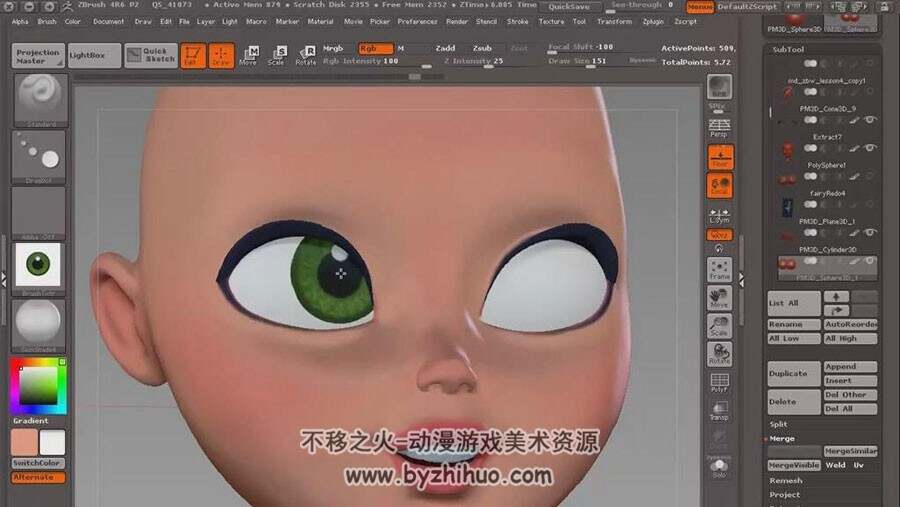Select the Scale transform tool
This screenshot has height=507, width=900.
tap(277, 56)
